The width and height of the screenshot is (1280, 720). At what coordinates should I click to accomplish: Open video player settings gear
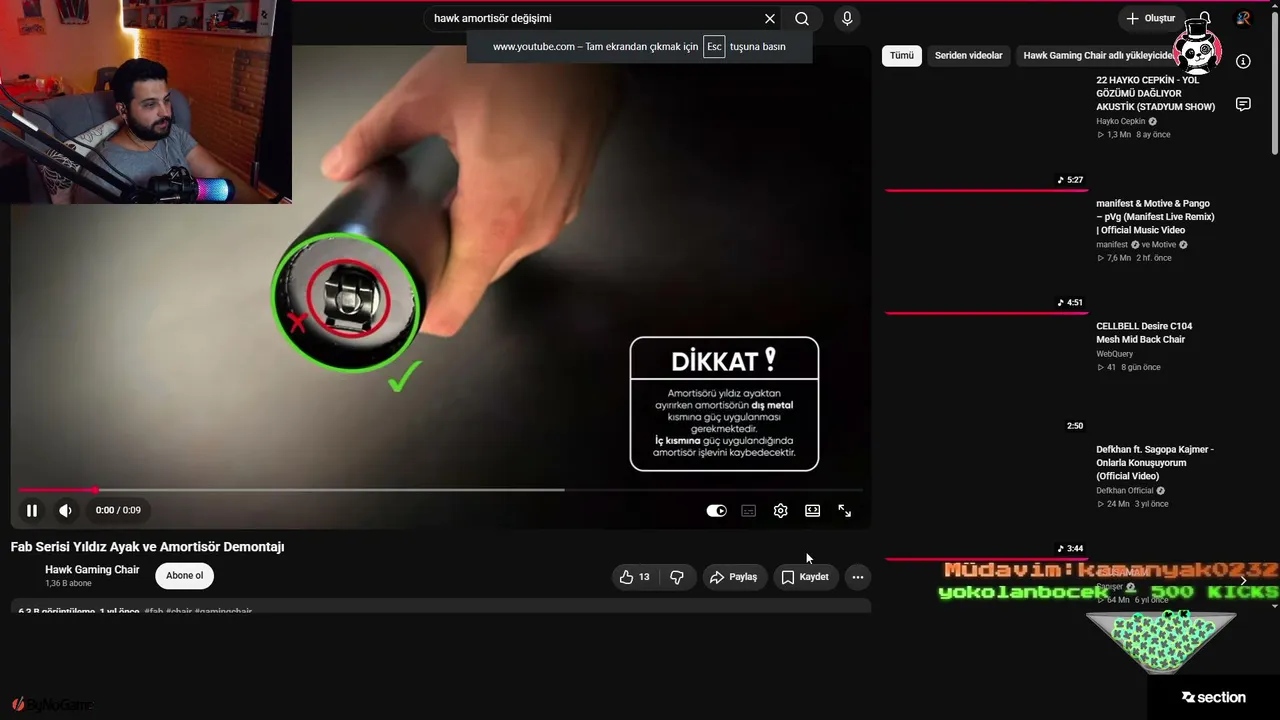tap(781, 511)
